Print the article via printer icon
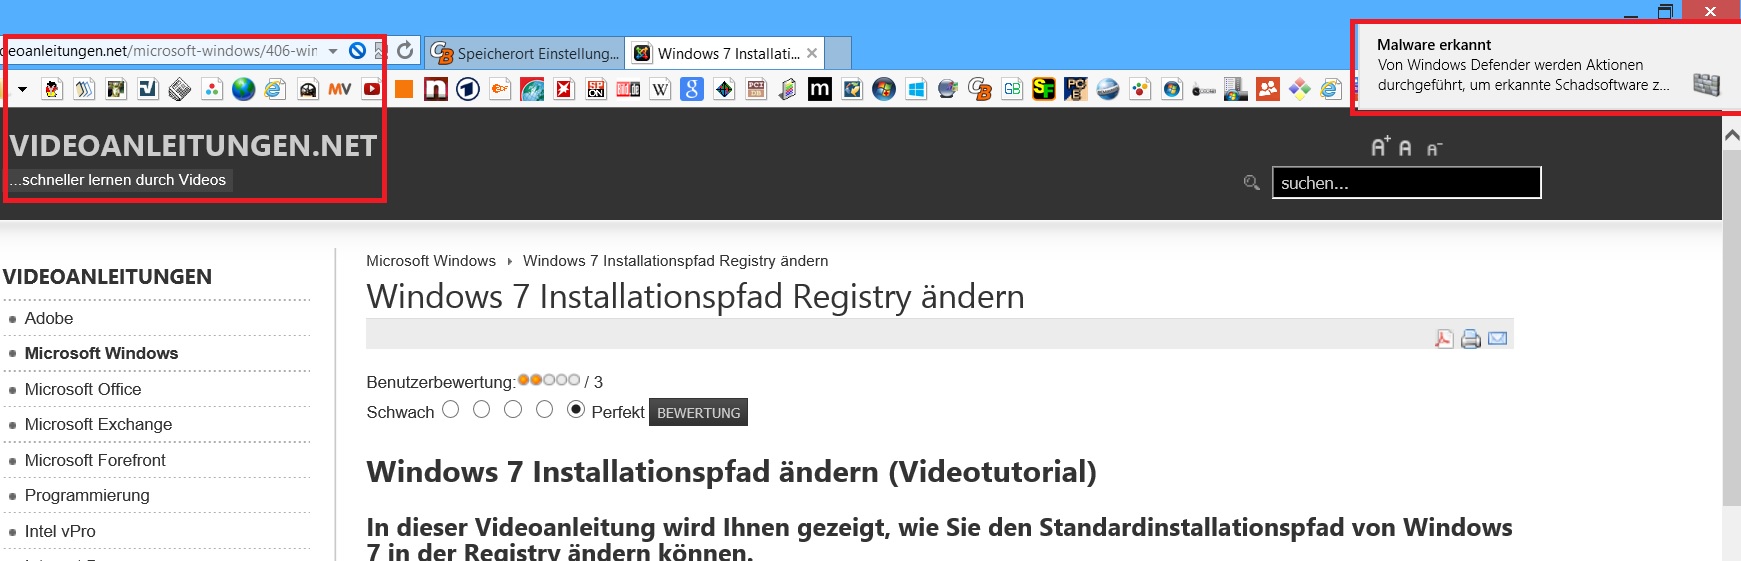The height and width of the screenshot is (561, 1741). coord(1471,339)
